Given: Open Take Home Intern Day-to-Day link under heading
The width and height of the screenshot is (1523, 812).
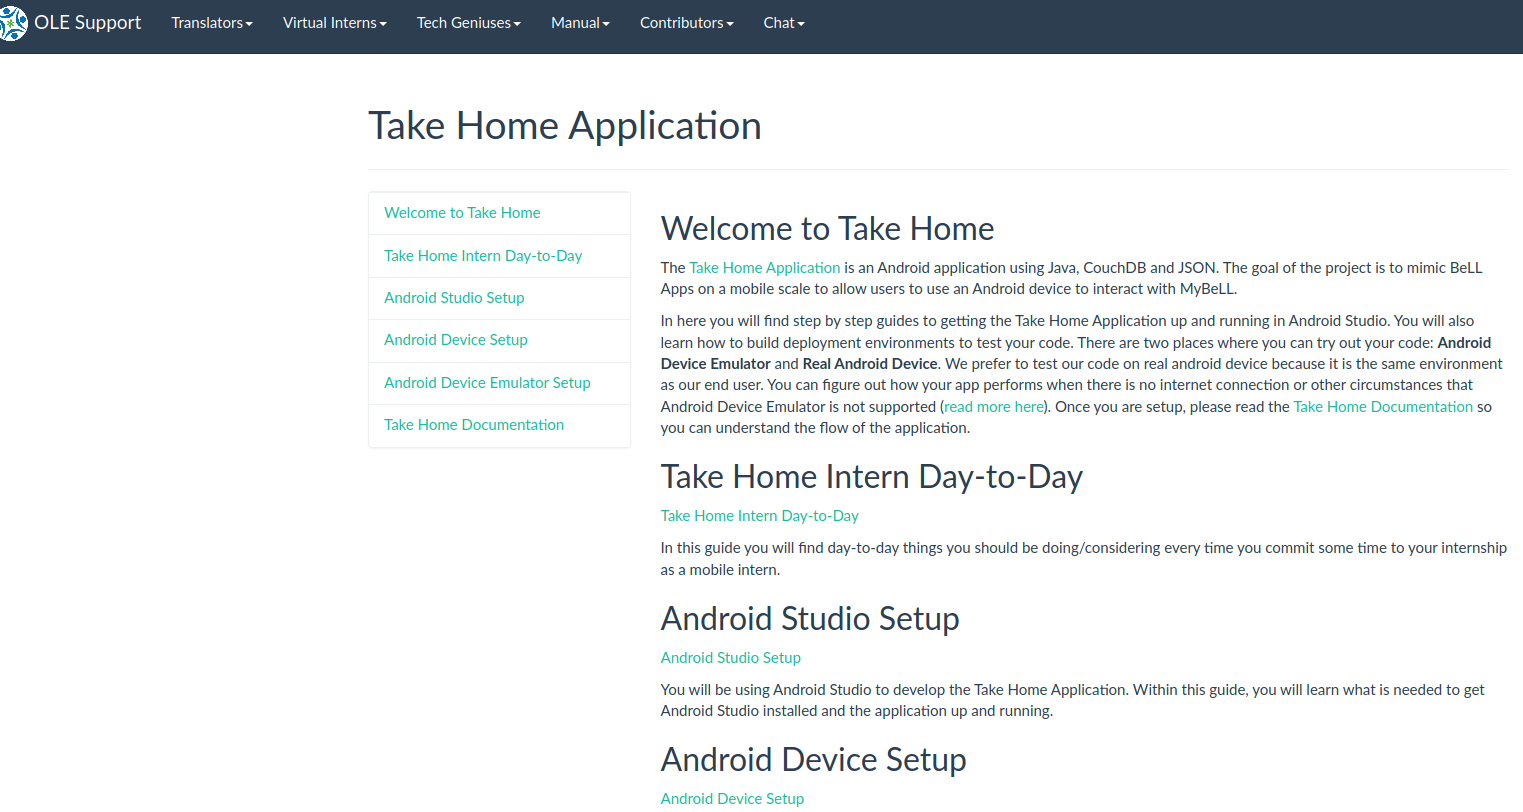Looking at the screenshot, I should coord(760,516).
